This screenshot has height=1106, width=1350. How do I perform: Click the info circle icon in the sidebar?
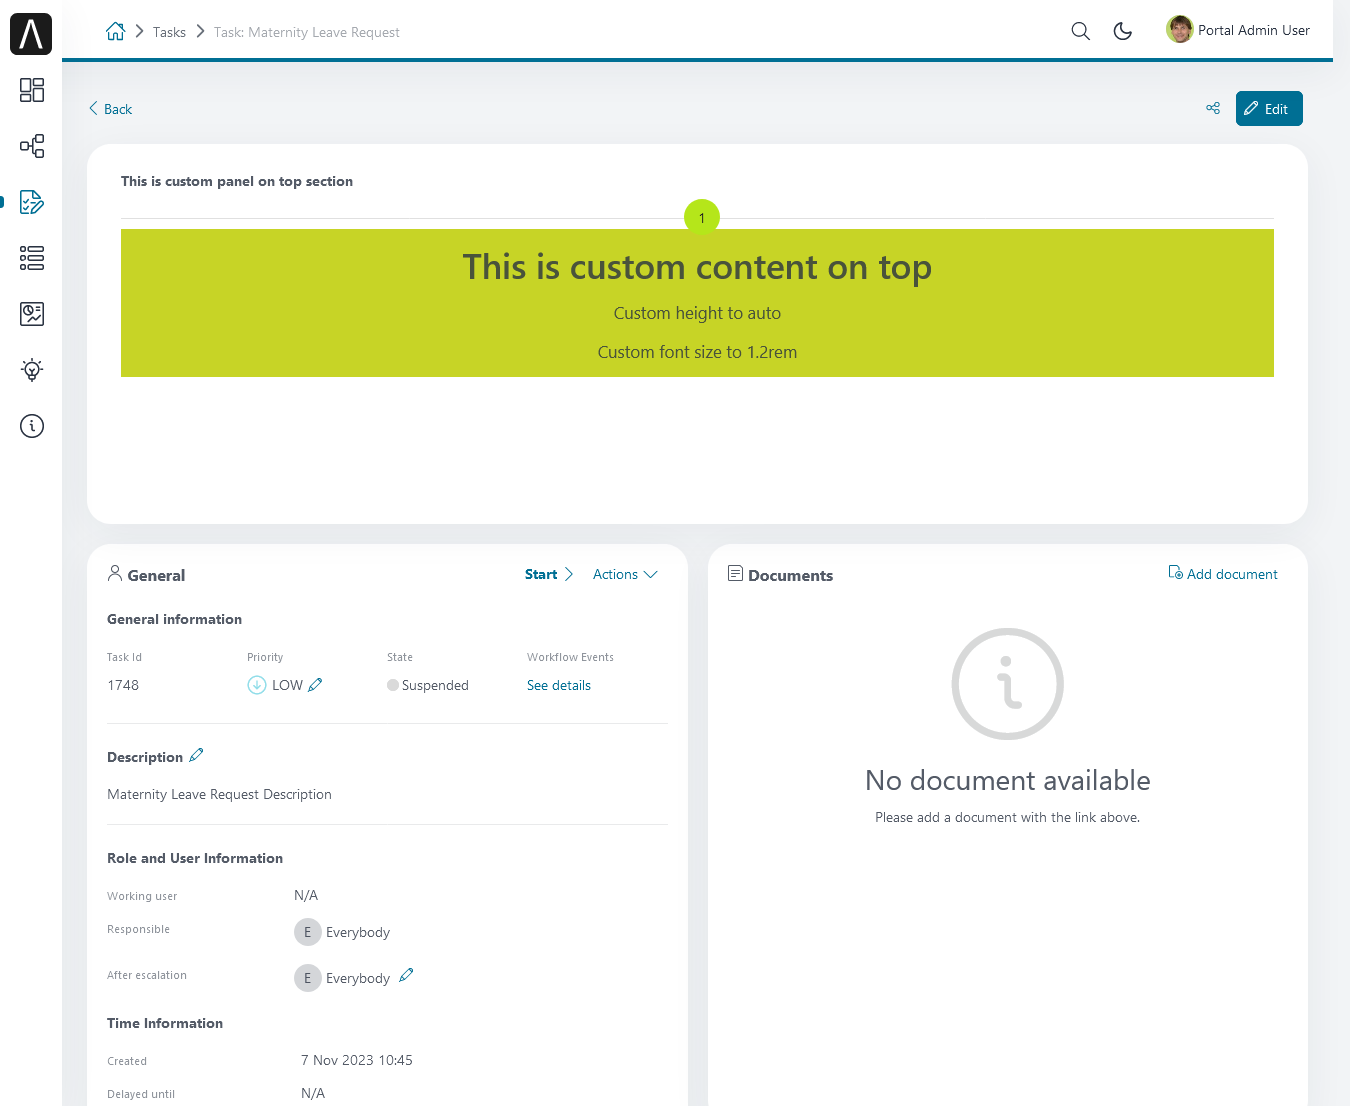32,426
